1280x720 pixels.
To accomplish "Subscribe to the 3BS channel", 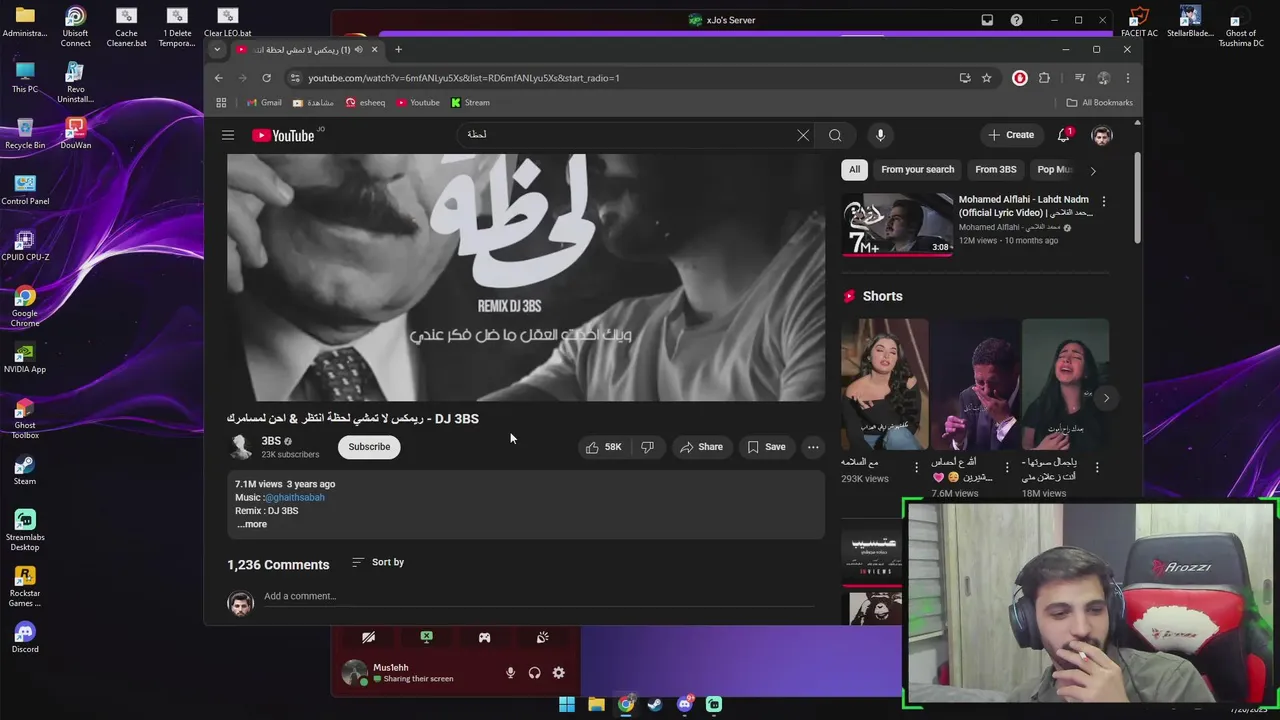I will point(369,447).
